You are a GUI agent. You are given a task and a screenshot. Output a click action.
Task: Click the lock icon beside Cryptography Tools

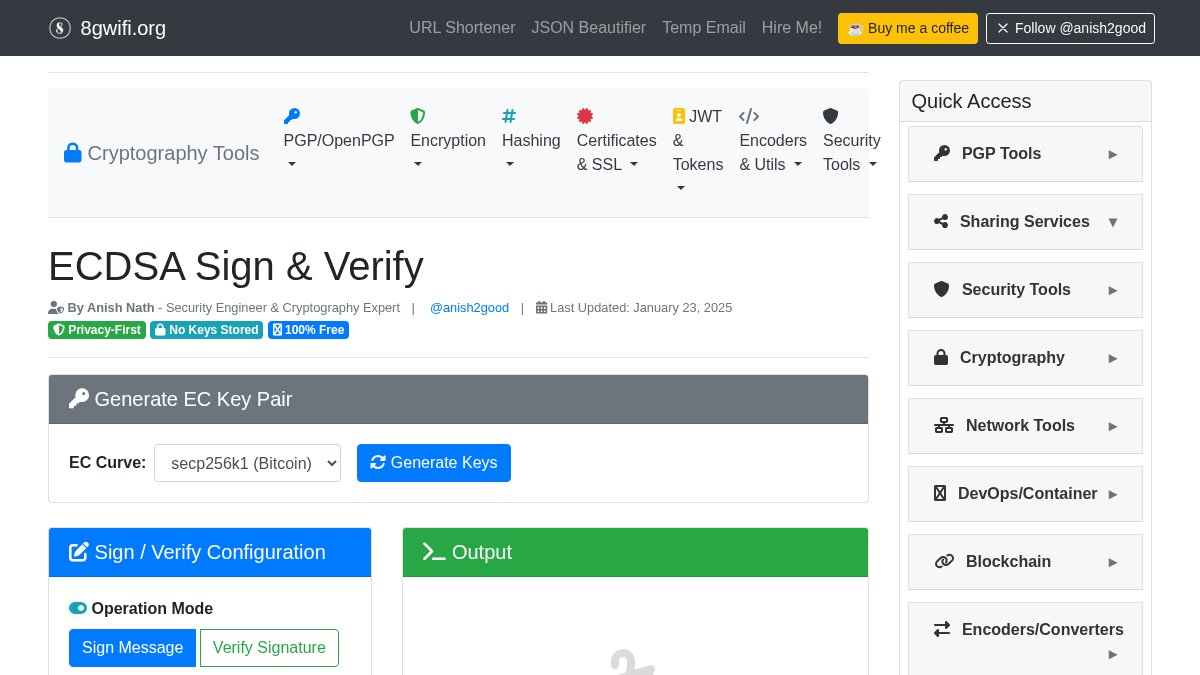[73, 153]
